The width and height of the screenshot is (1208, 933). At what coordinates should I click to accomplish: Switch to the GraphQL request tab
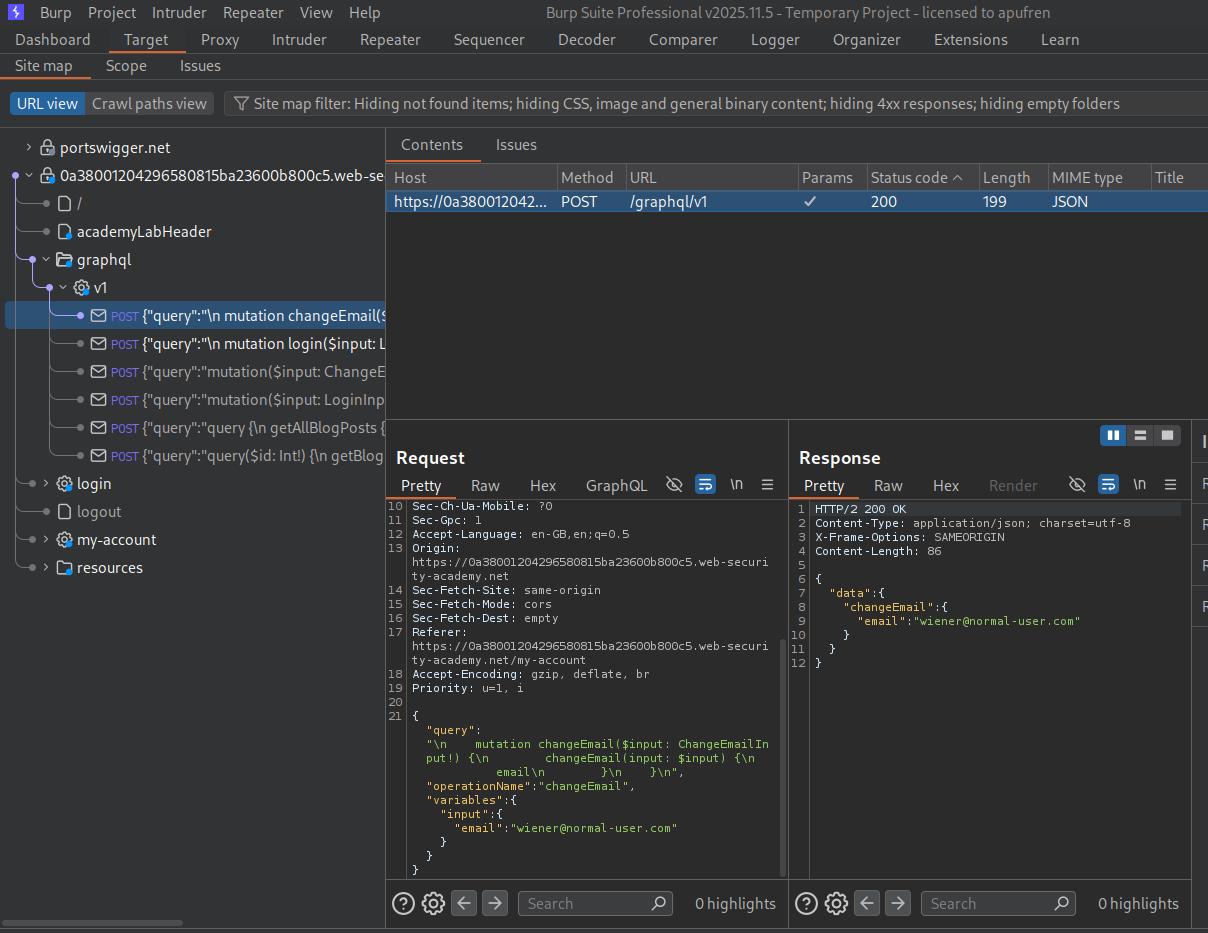[616, 486]
